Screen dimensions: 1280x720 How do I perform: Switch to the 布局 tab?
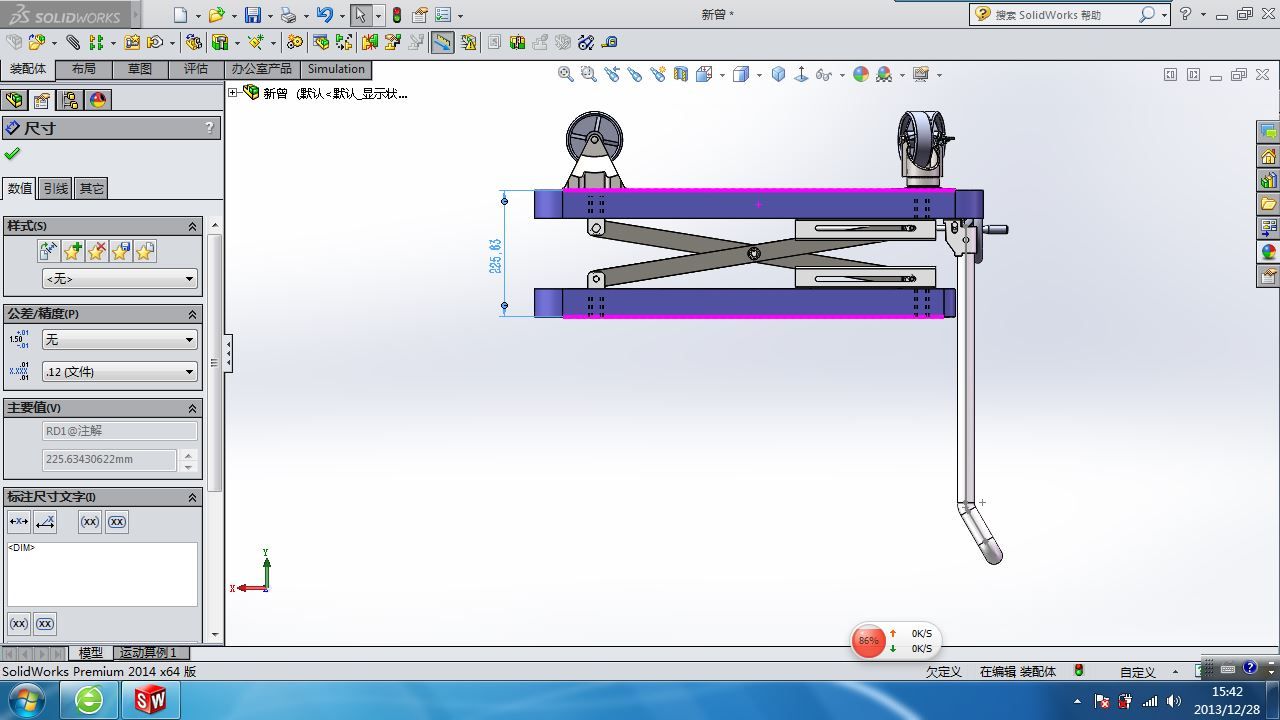tap(84, 69)
